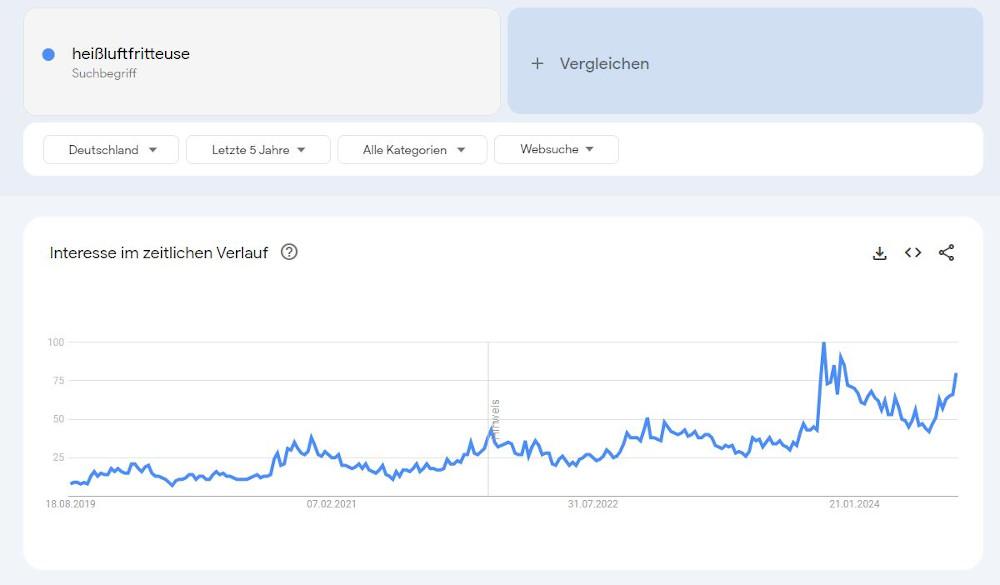Click the chart peak near value 100

click(823, 344)
